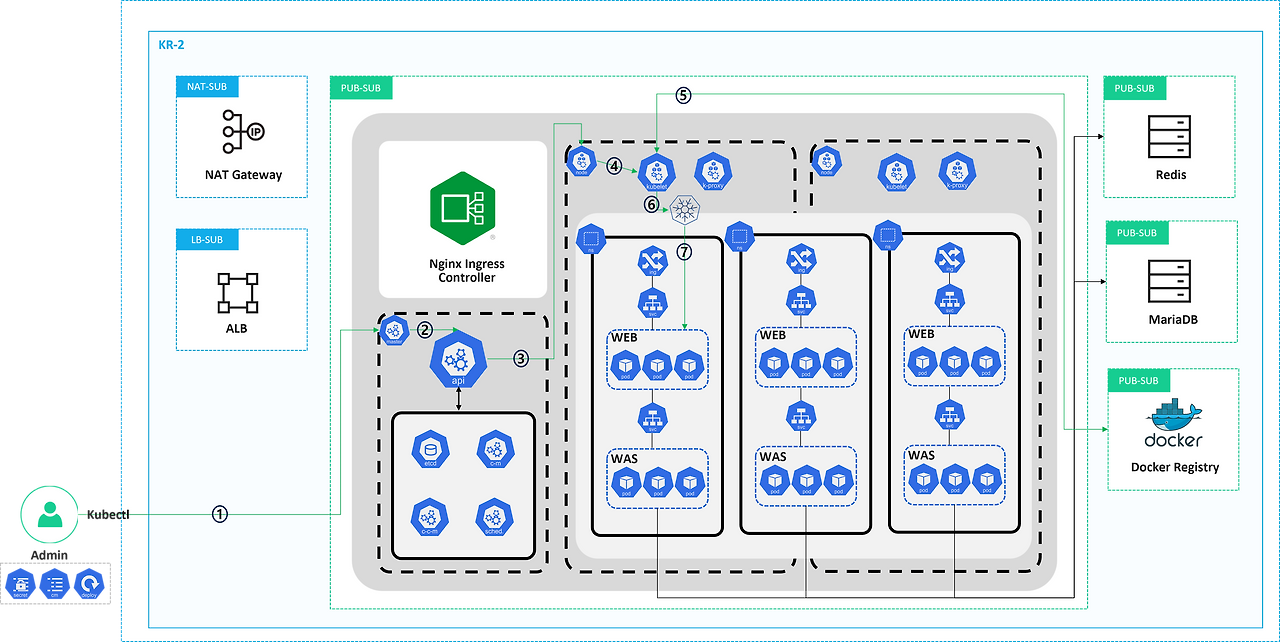This screenshot has width=1280, height=642.
Task: Select the c-m controller manager icon
Action: (495, 450)
